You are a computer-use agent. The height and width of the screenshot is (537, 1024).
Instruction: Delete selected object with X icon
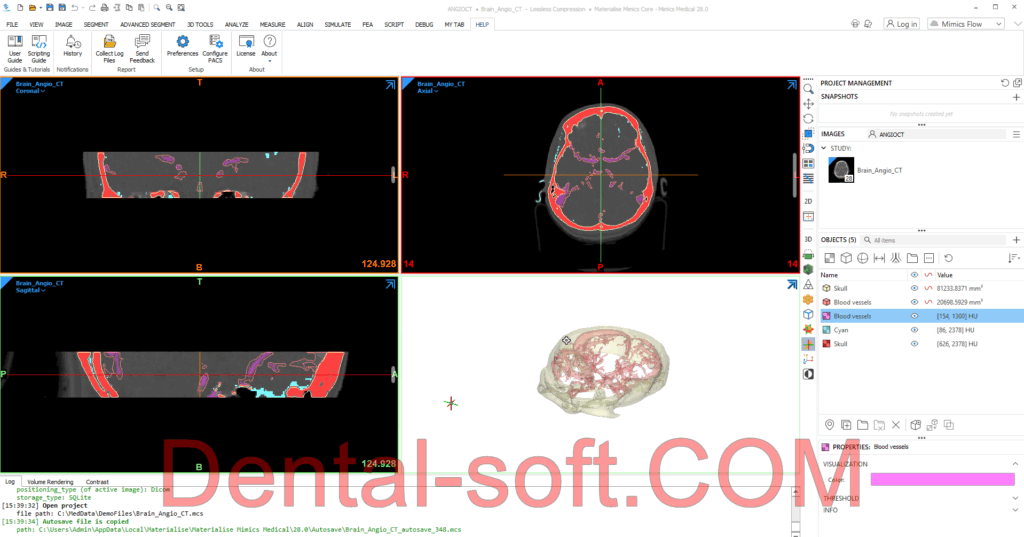(x=896, y=425)
